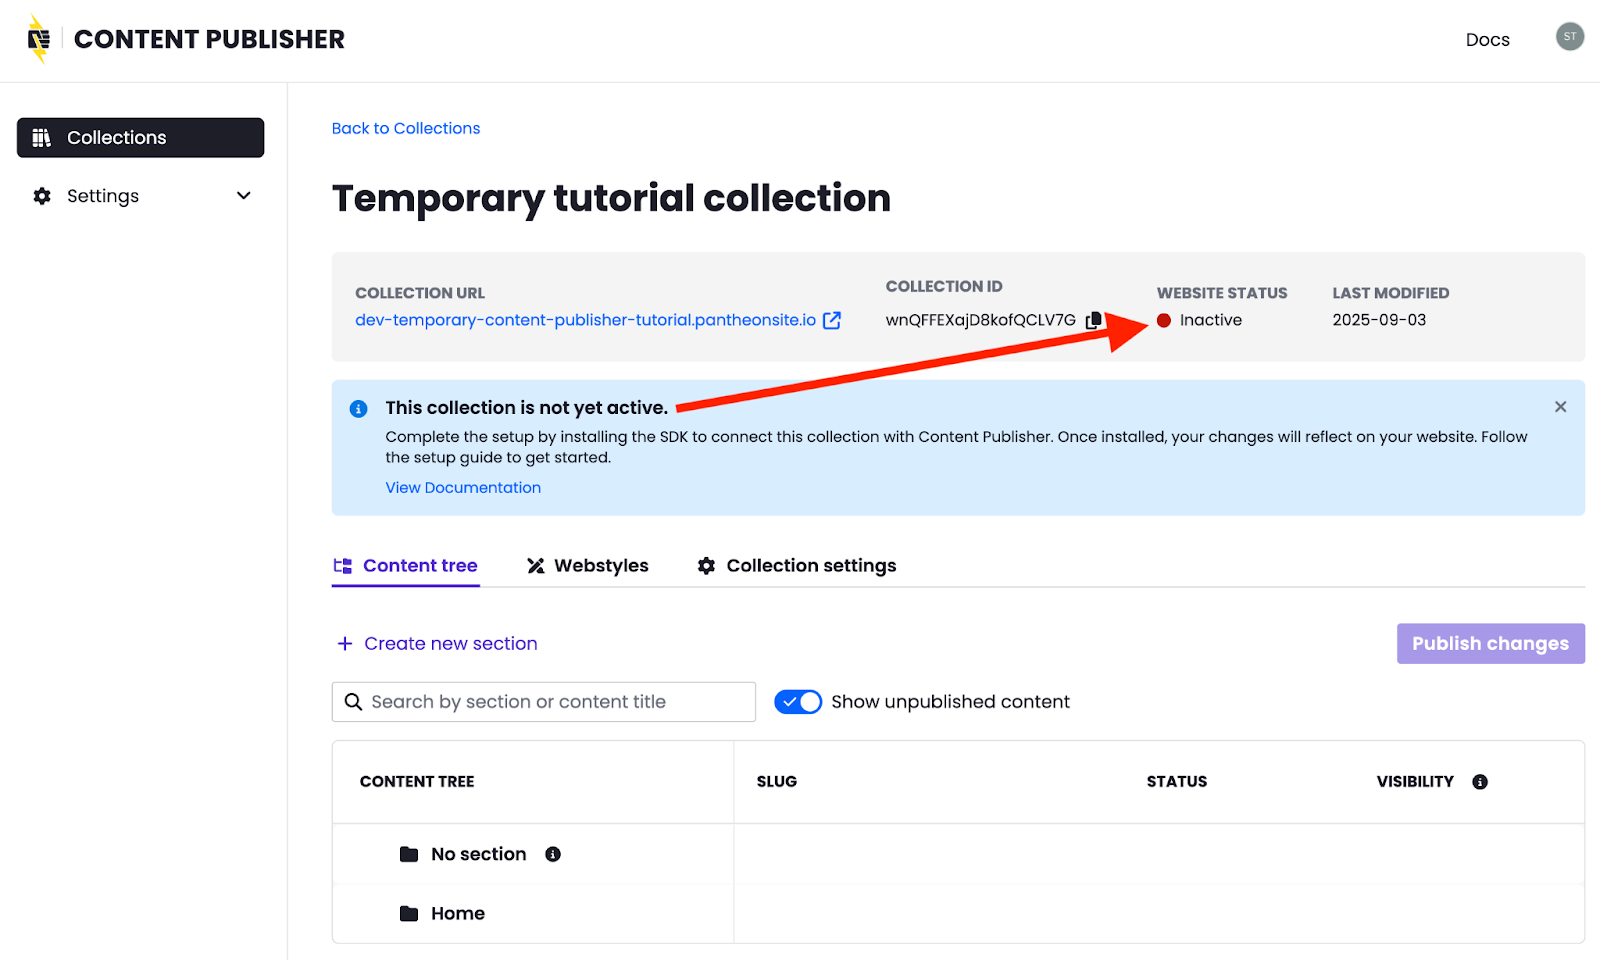1600x960 pixels.
Task: Click the Content Publisher lightning logo
Action: point(39,39)
